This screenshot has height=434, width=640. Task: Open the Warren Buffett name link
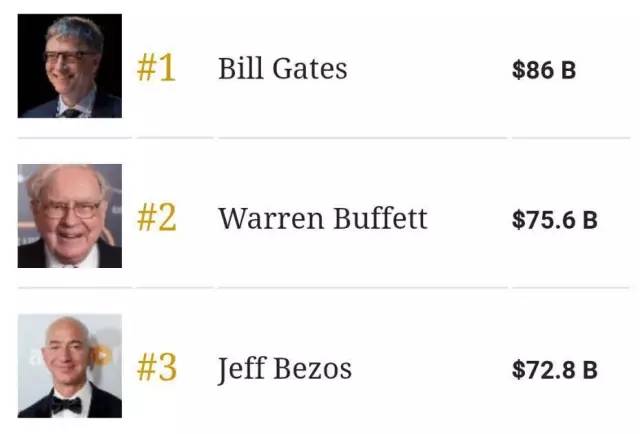coord(322,218)
